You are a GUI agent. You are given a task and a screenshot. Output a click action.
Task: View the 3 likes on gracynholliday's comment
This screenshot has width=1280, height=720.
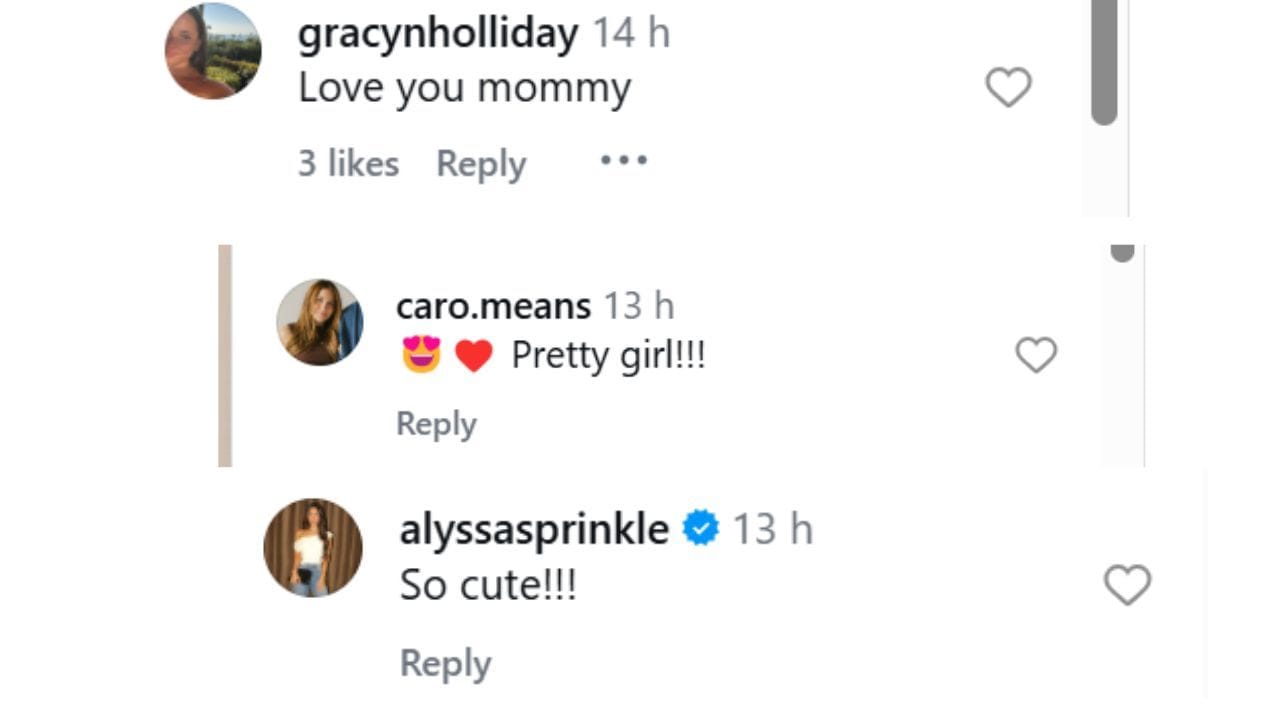point(348,164)
